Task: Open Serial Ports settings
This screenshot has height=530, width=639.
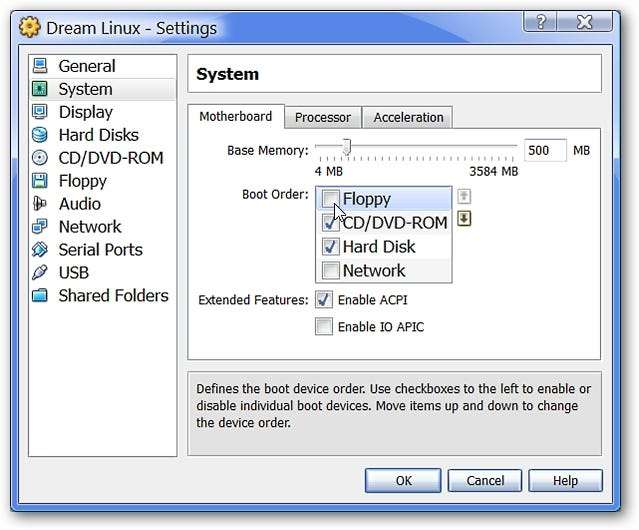Action: pos(103,250)
